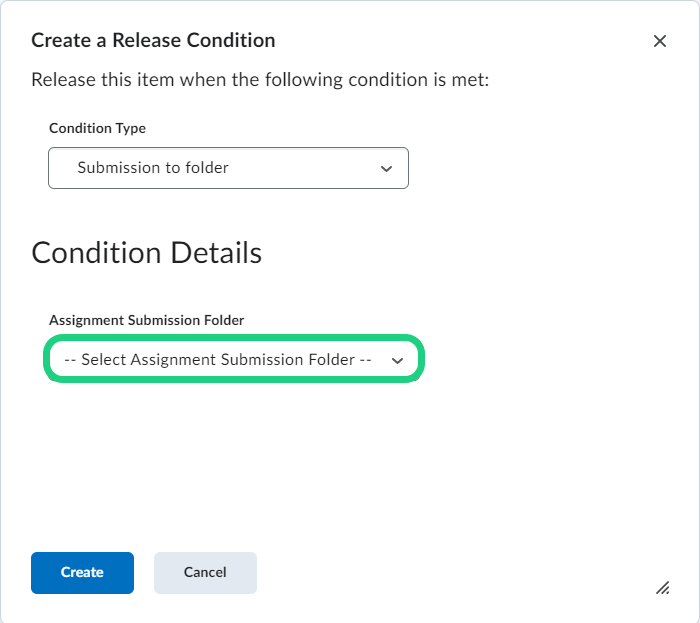The width and height of the screenshot is (700, 623).
Task: Click the "Release this item when" instruction text
Action: pos(260,79)
